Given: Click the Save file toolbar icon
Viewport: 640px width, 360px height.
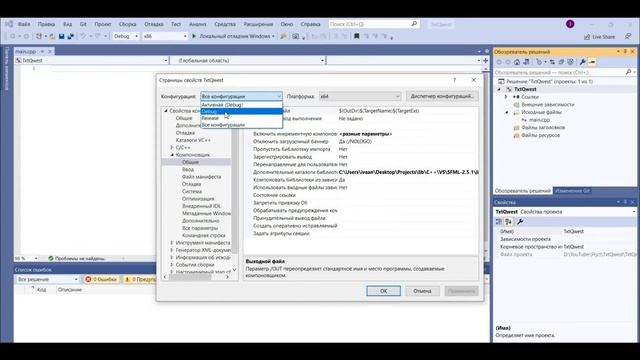Looking at the screenshot, I should pyautogui.click(x=62, y=36).
